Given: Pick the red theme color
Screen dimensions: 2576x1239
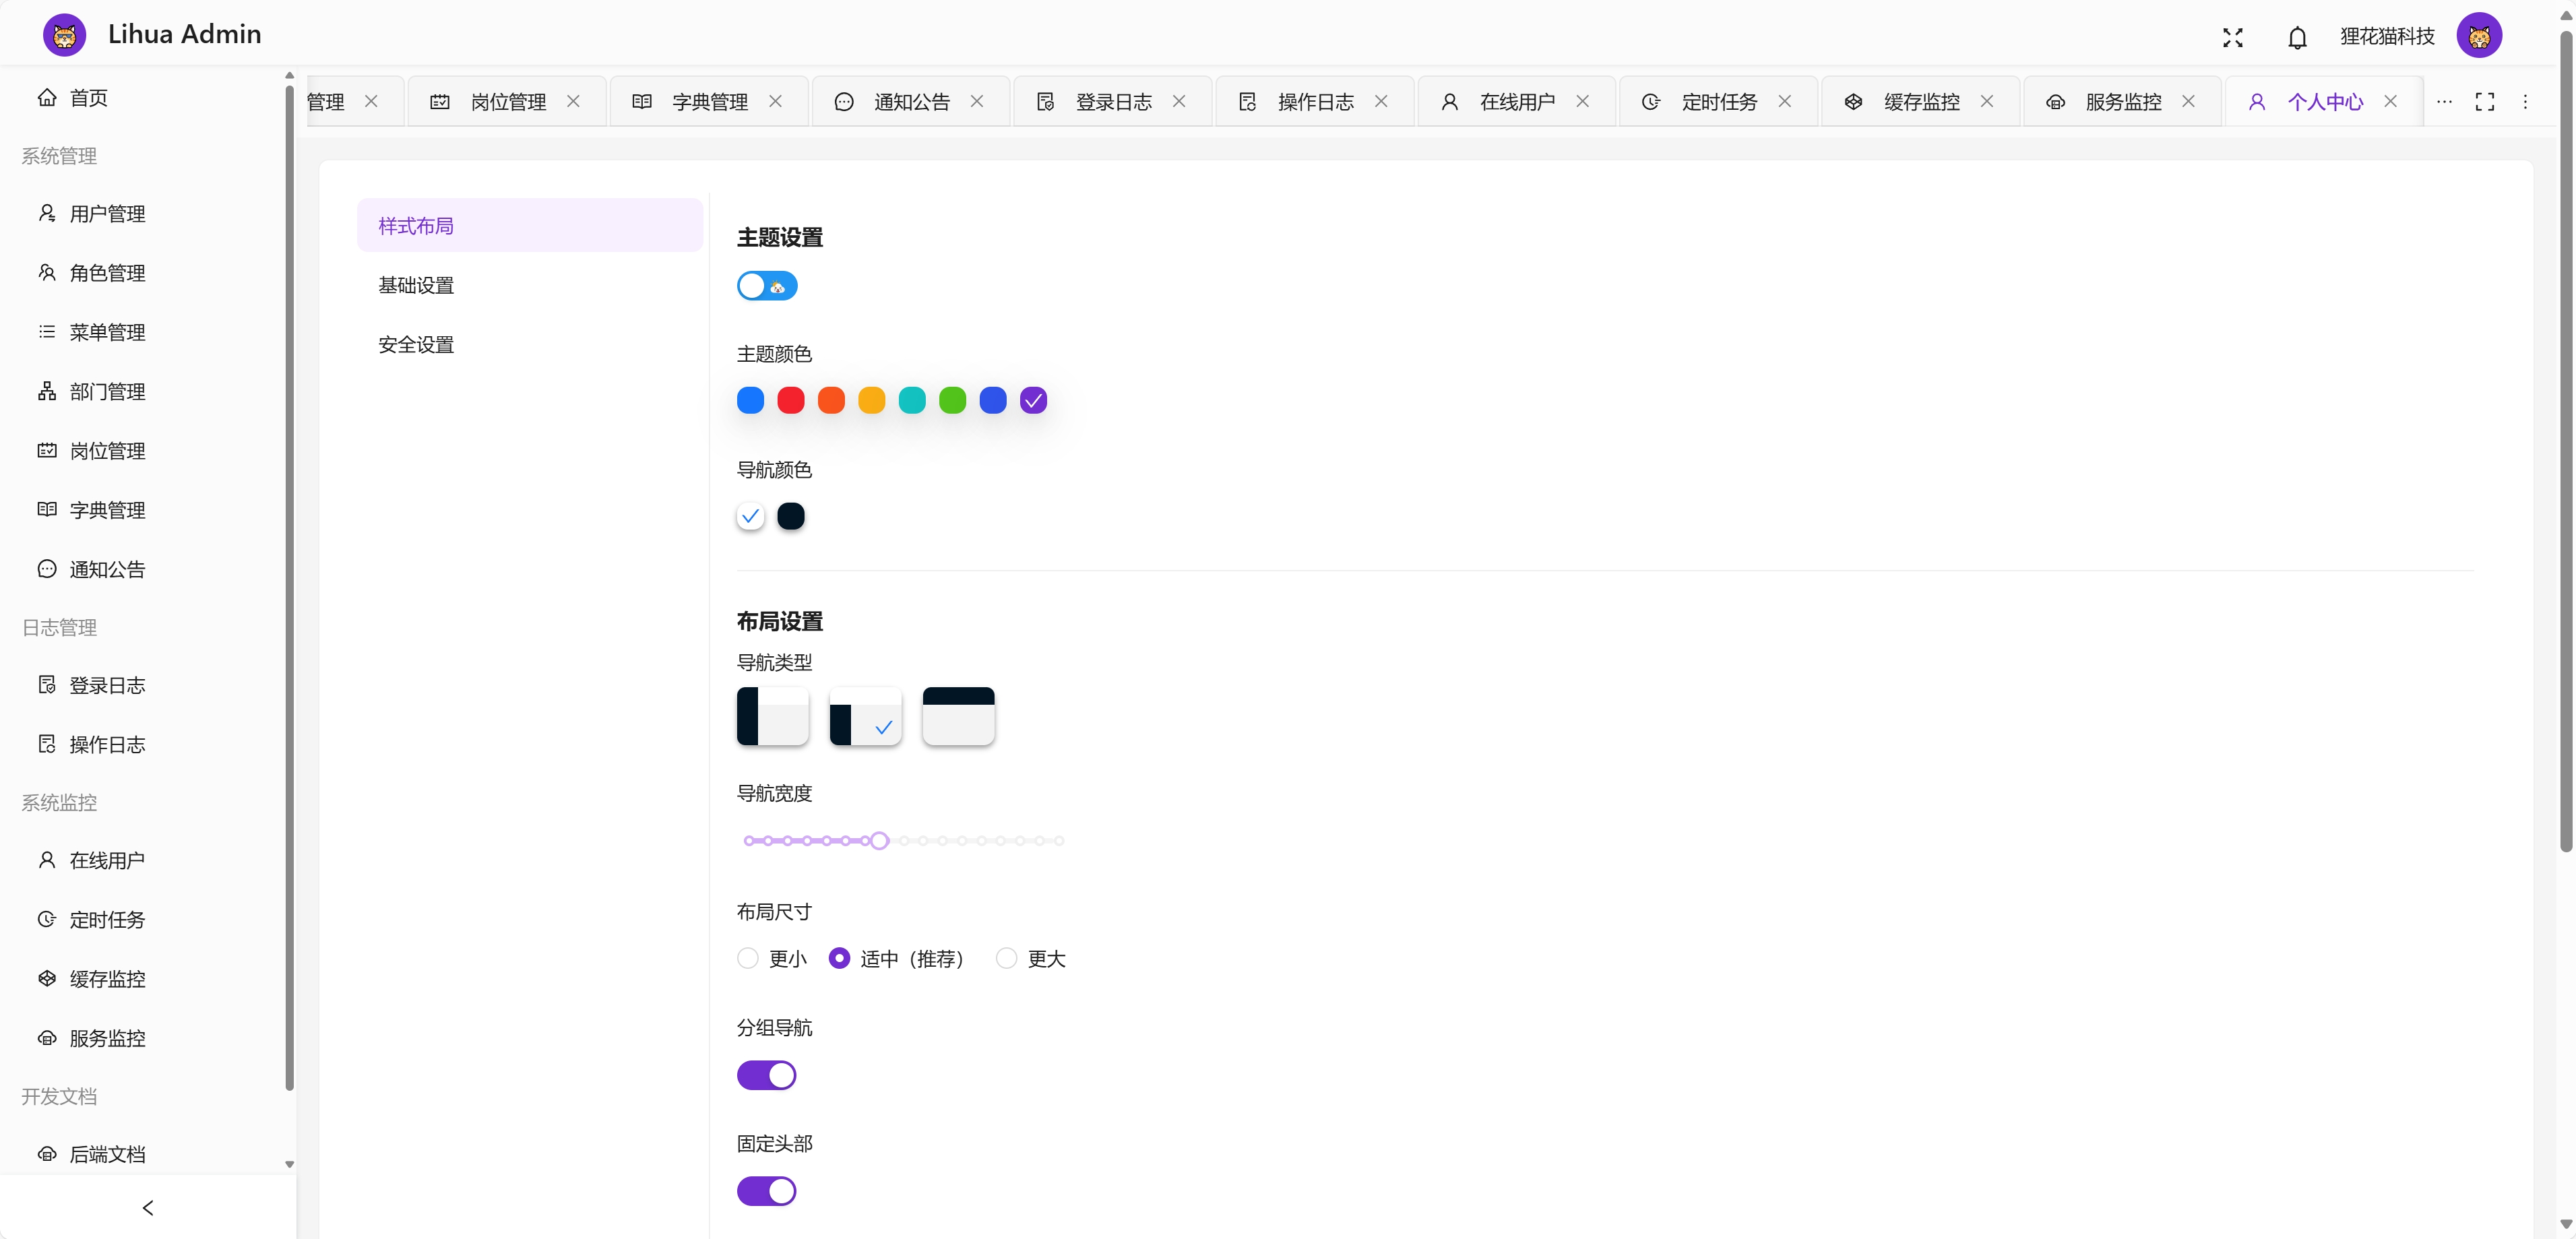Looking at the screenshot, I should pyautogui.click(x=790, y=400).
